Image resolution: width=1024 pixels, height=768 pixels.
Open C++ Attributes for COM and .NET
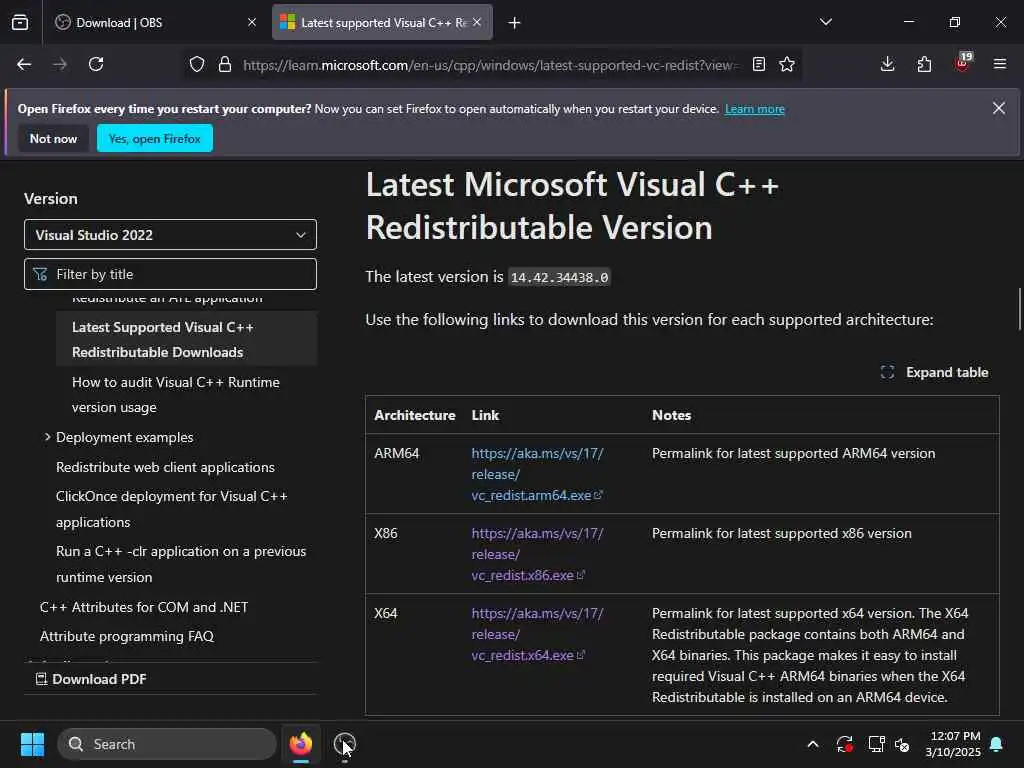coord(144,607)
